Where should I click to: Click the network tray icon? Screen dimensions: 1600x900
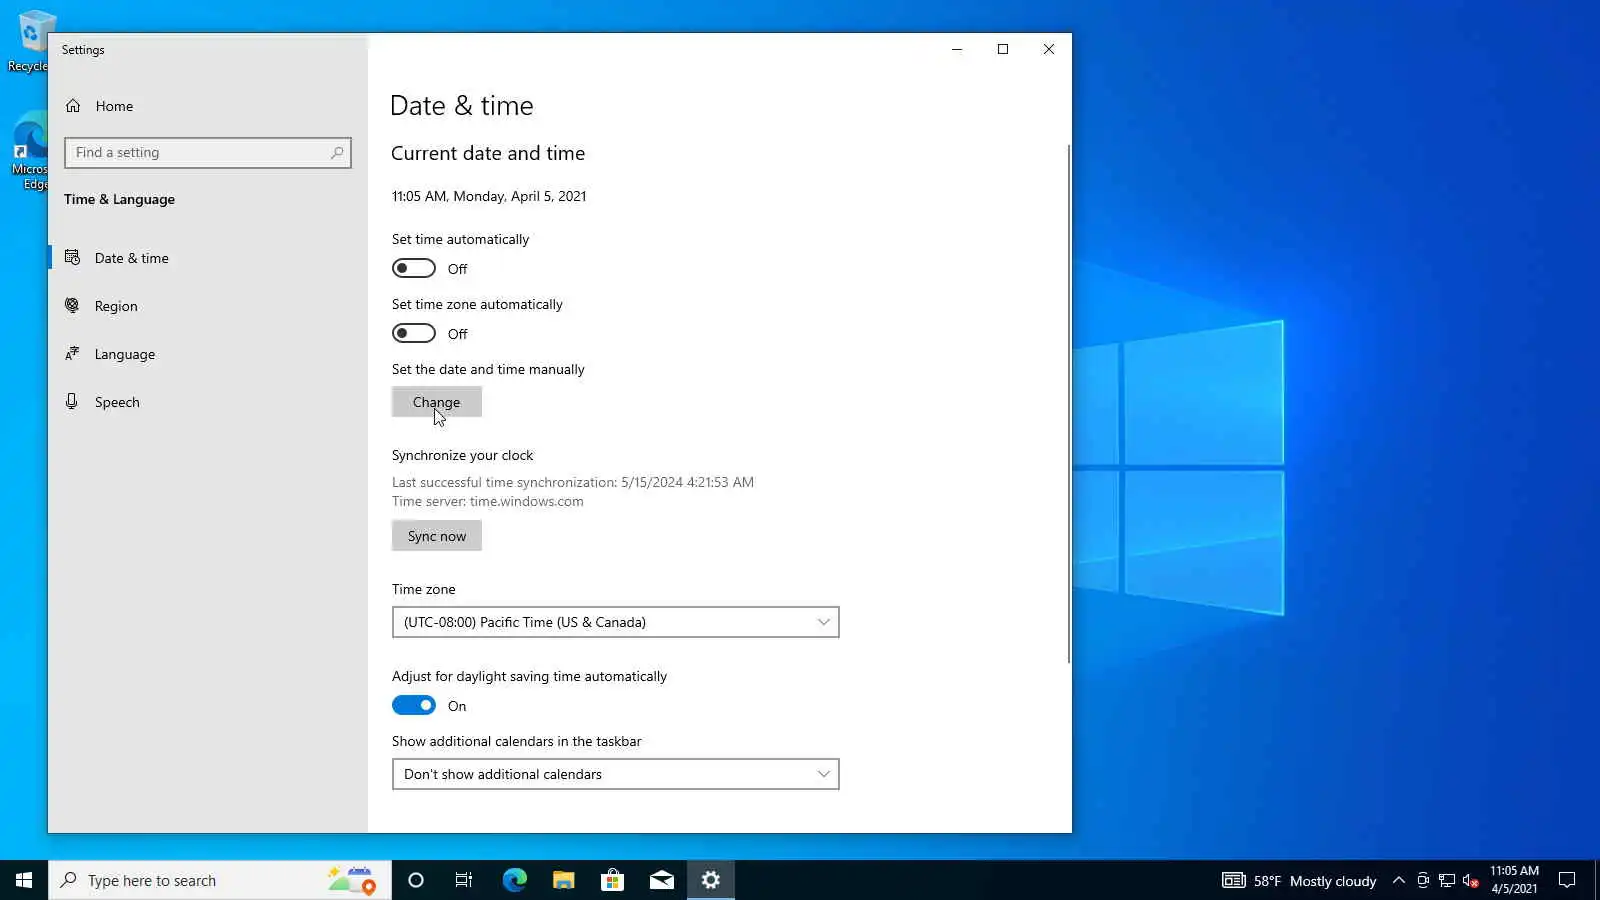point(1447,880)
